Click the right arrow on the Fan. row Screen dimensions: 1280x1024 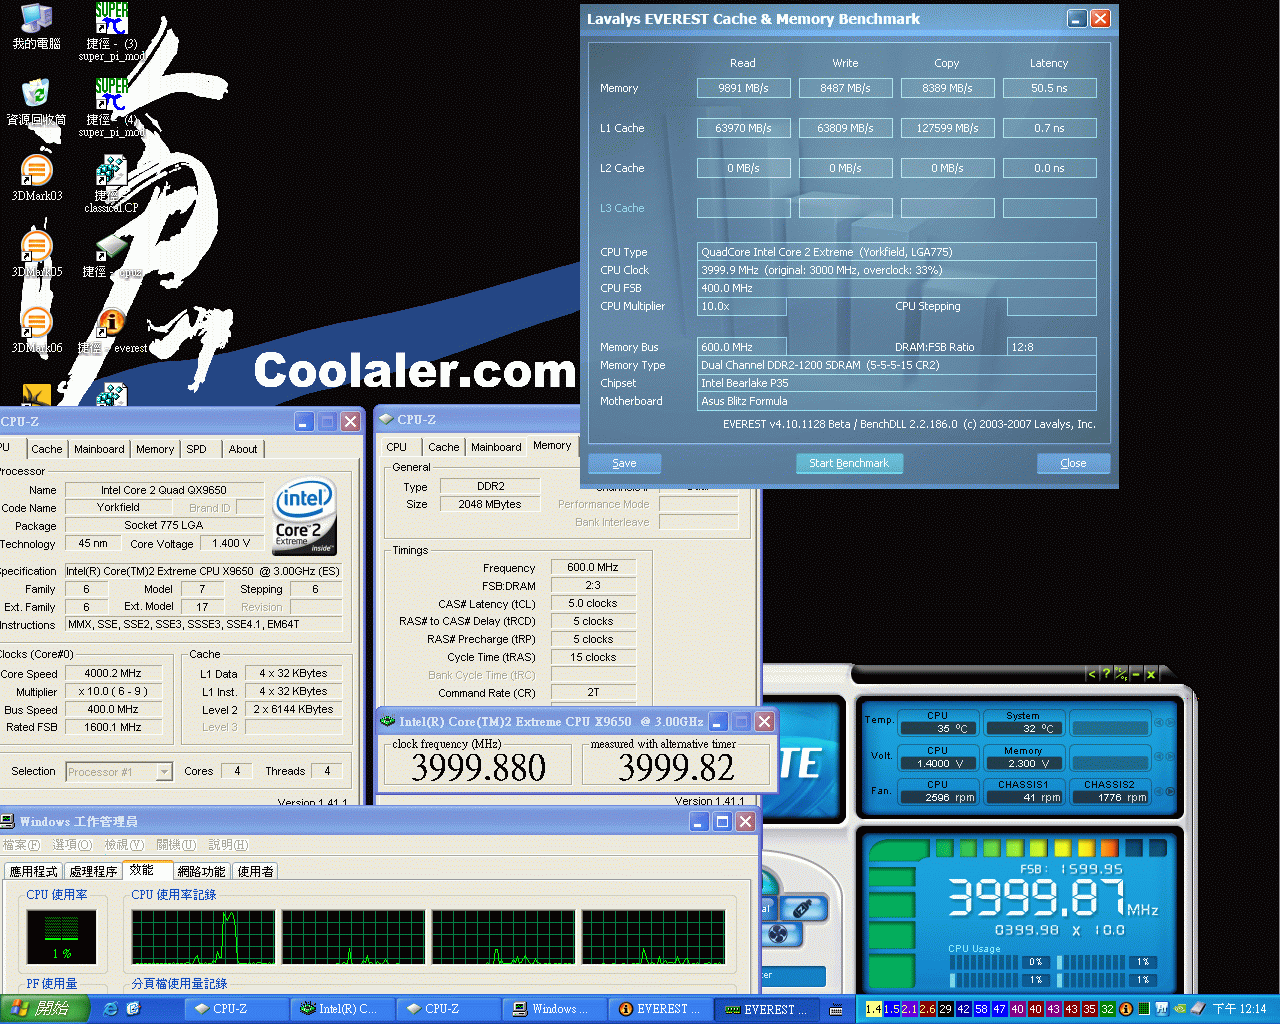coord(1171,791)
